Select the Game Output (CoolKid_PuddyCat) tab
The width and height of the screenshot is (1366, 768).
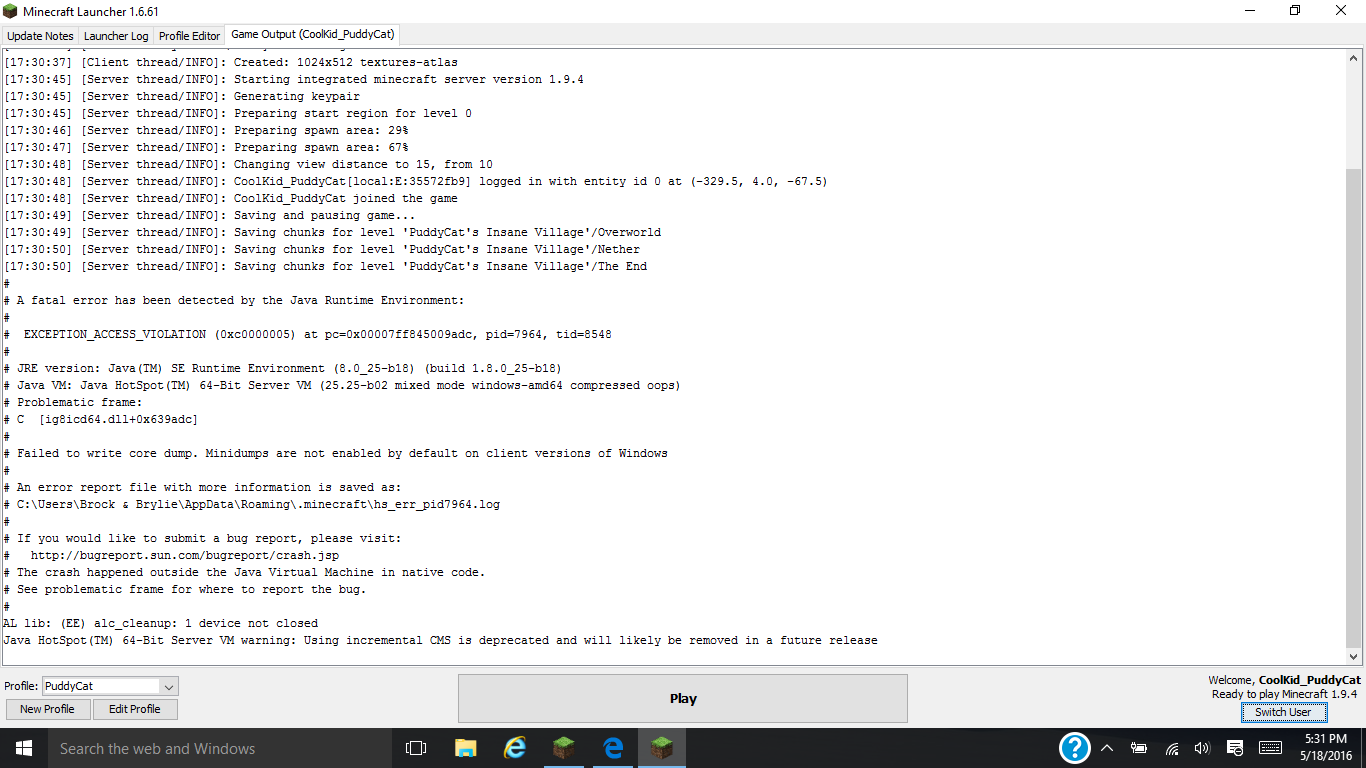pyautogui.click(x=313, y=34)
